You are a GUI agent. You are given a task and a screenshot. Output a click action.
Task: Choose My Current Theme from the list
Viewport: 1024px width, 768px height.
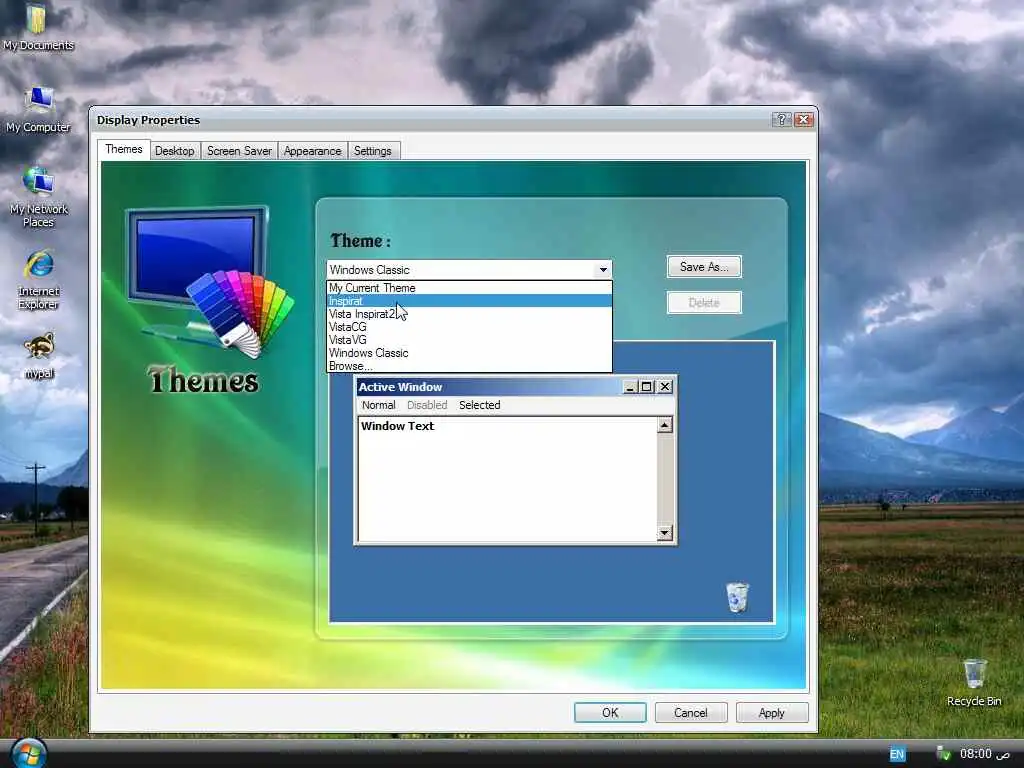(469, 287)
